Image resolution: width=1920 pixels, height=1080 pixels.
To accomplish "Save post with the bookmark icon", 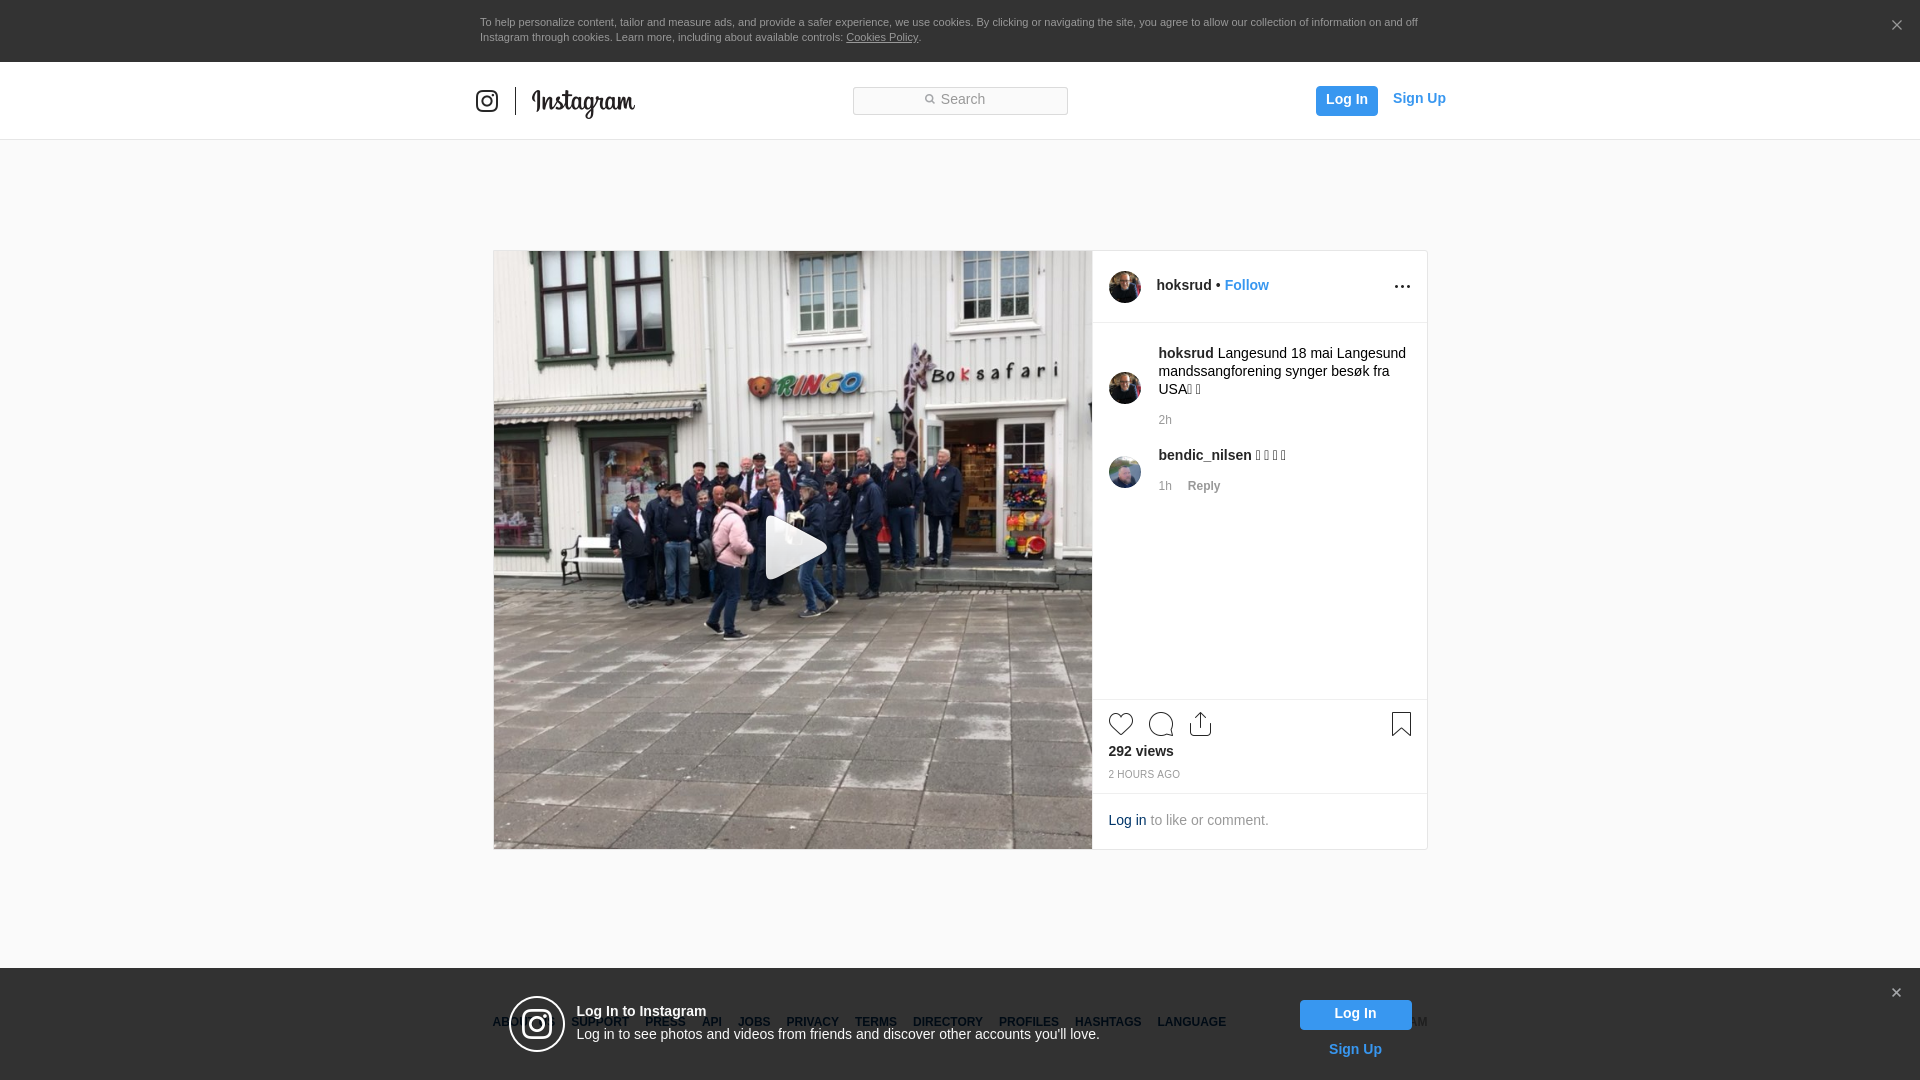I will point(1401,724).
